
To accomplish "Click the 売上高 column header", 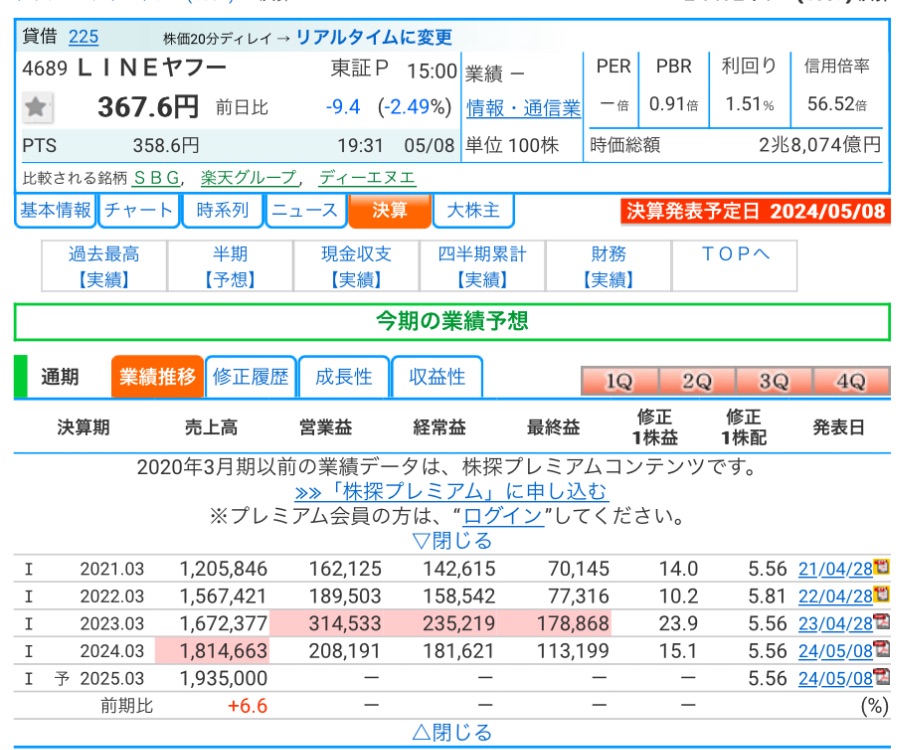I will pos(211,427).
